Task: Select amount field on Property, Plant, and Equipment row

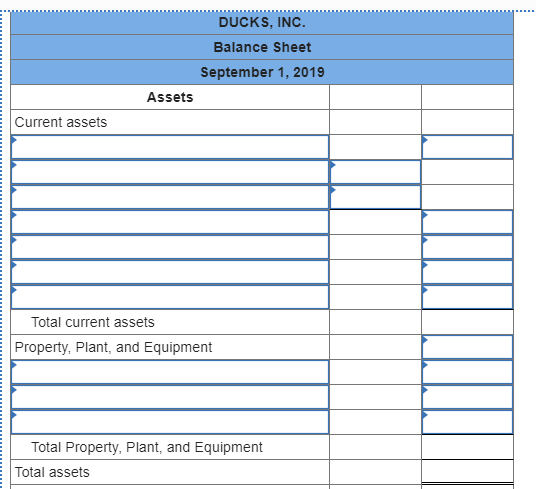Action: (x=467, y=347)
